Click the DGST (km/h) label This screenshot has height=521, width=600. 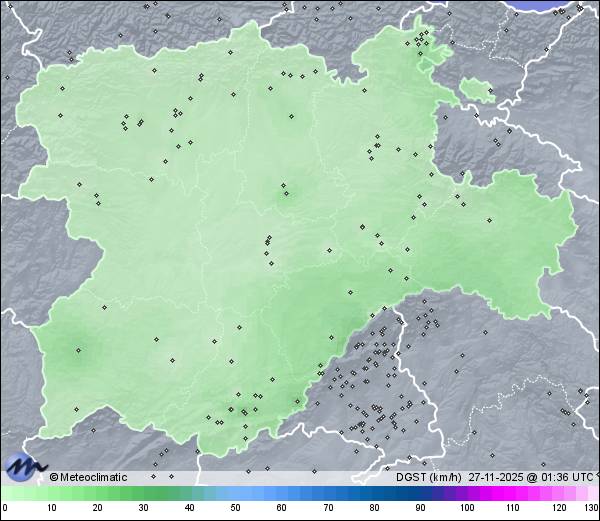[427, 477]
